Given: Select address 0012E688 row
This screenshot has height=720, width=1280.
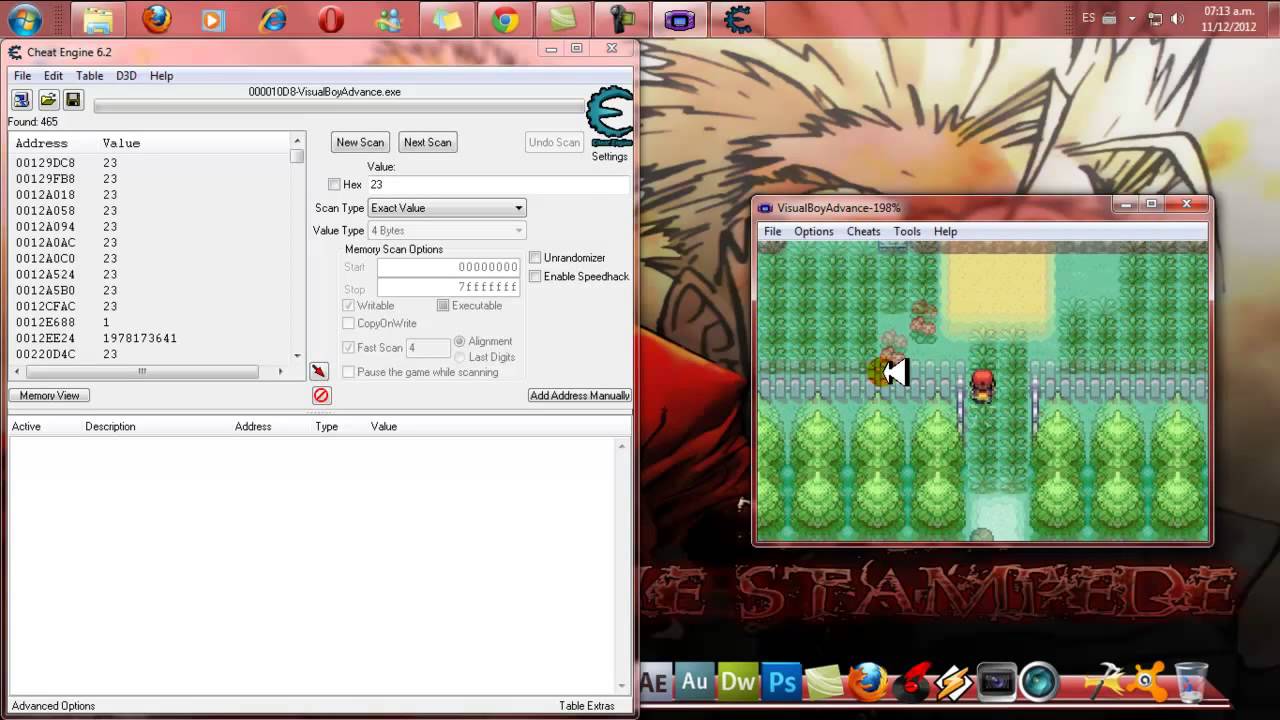Looking at the screenshot, I should click(150, 323).
